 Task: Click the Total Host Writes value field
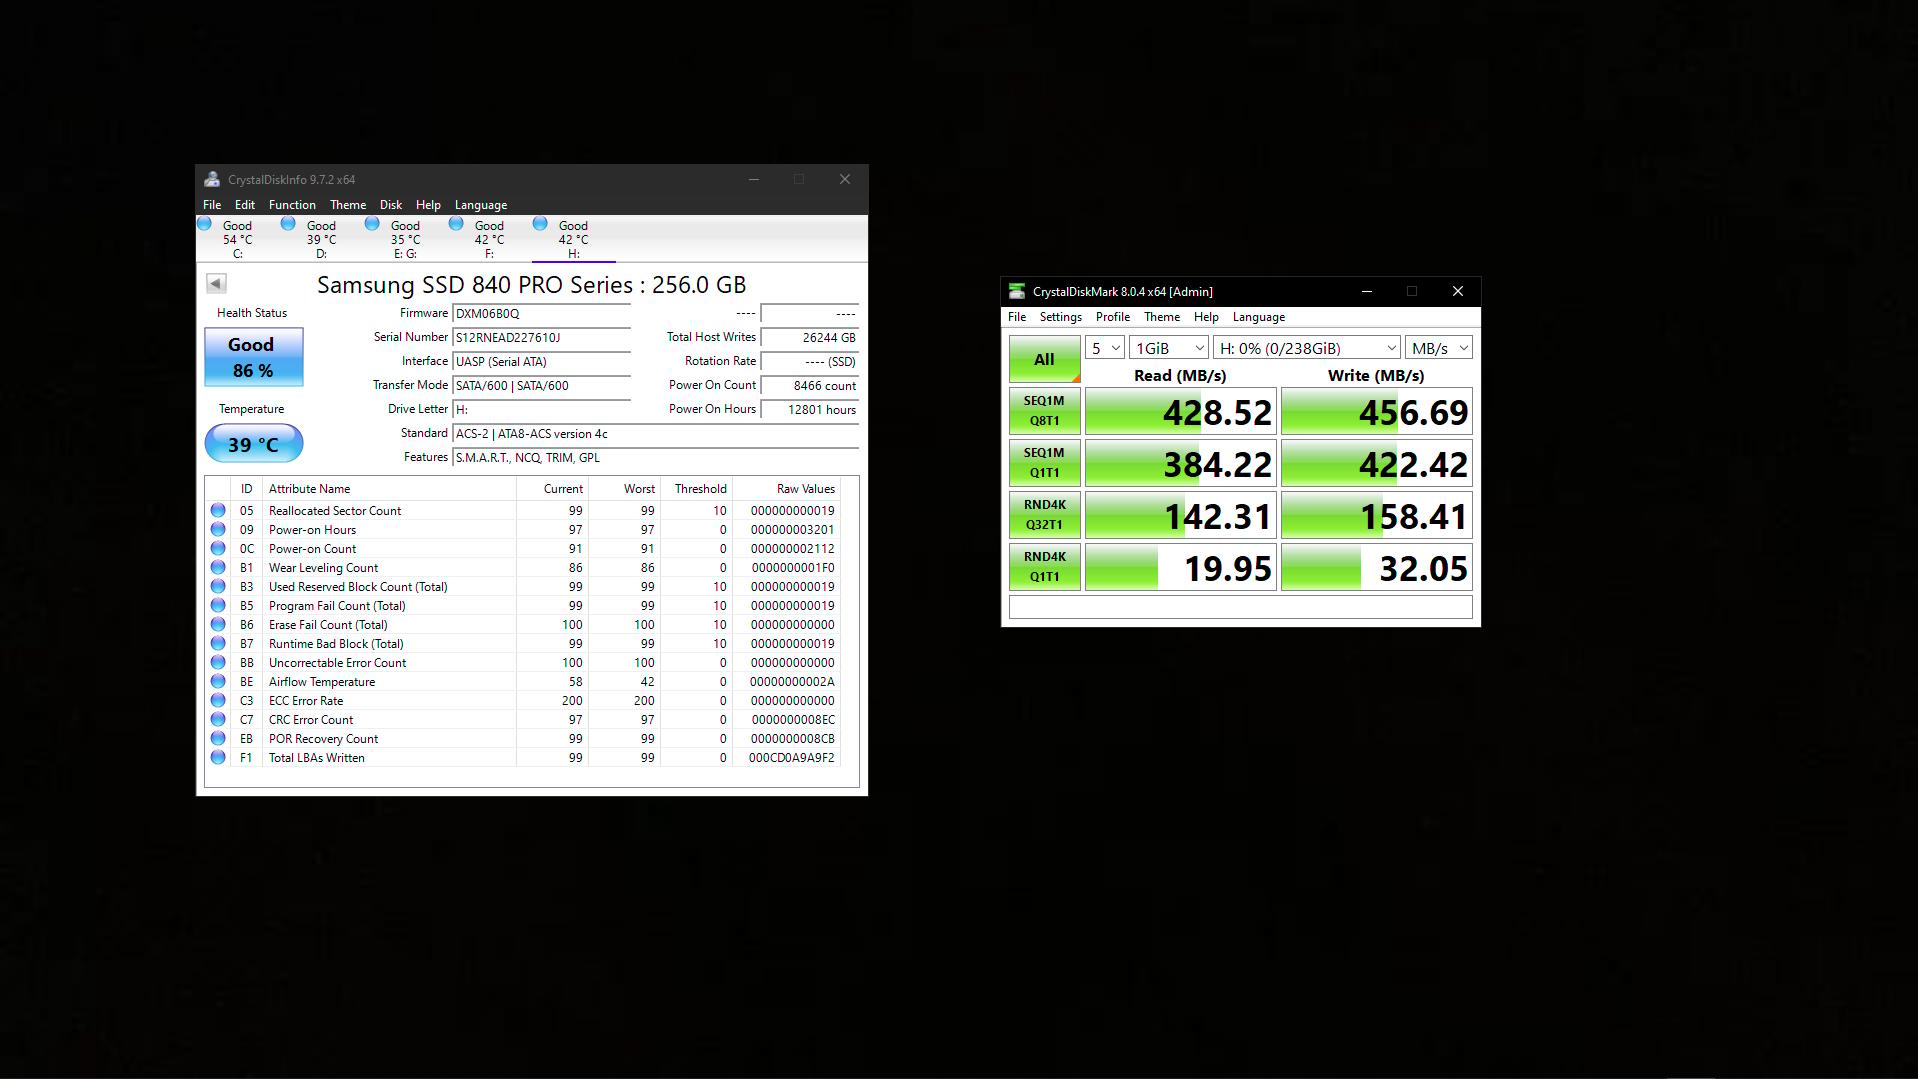click(810, 338)
